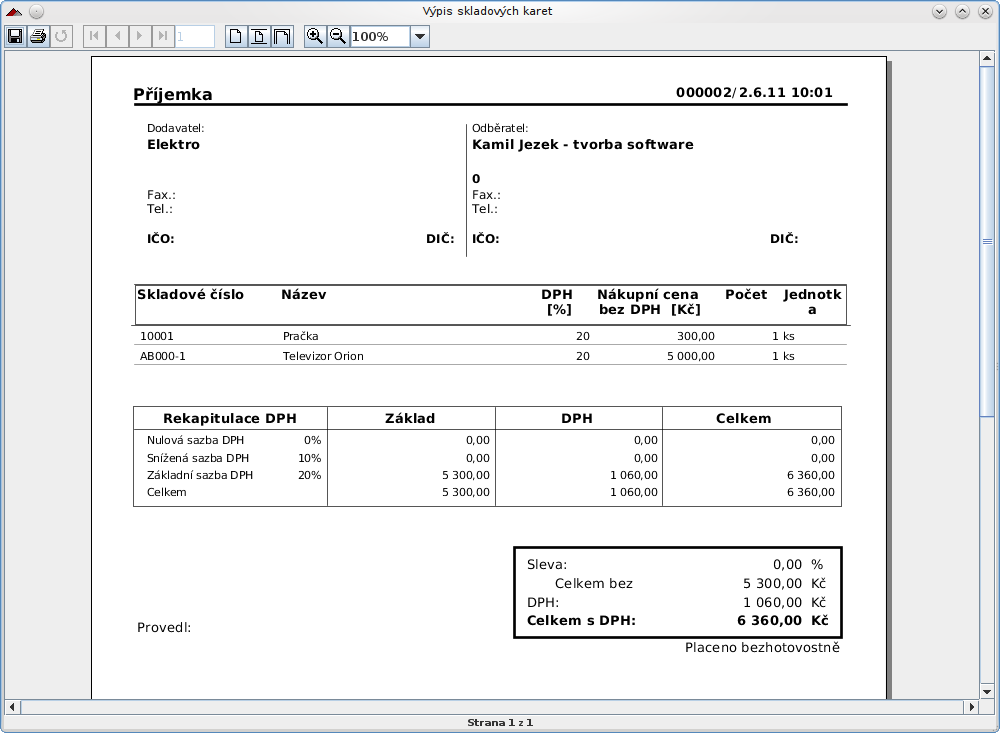
Task: Click the horizontal scrollbar right arrow
Action: pos(969,707)
